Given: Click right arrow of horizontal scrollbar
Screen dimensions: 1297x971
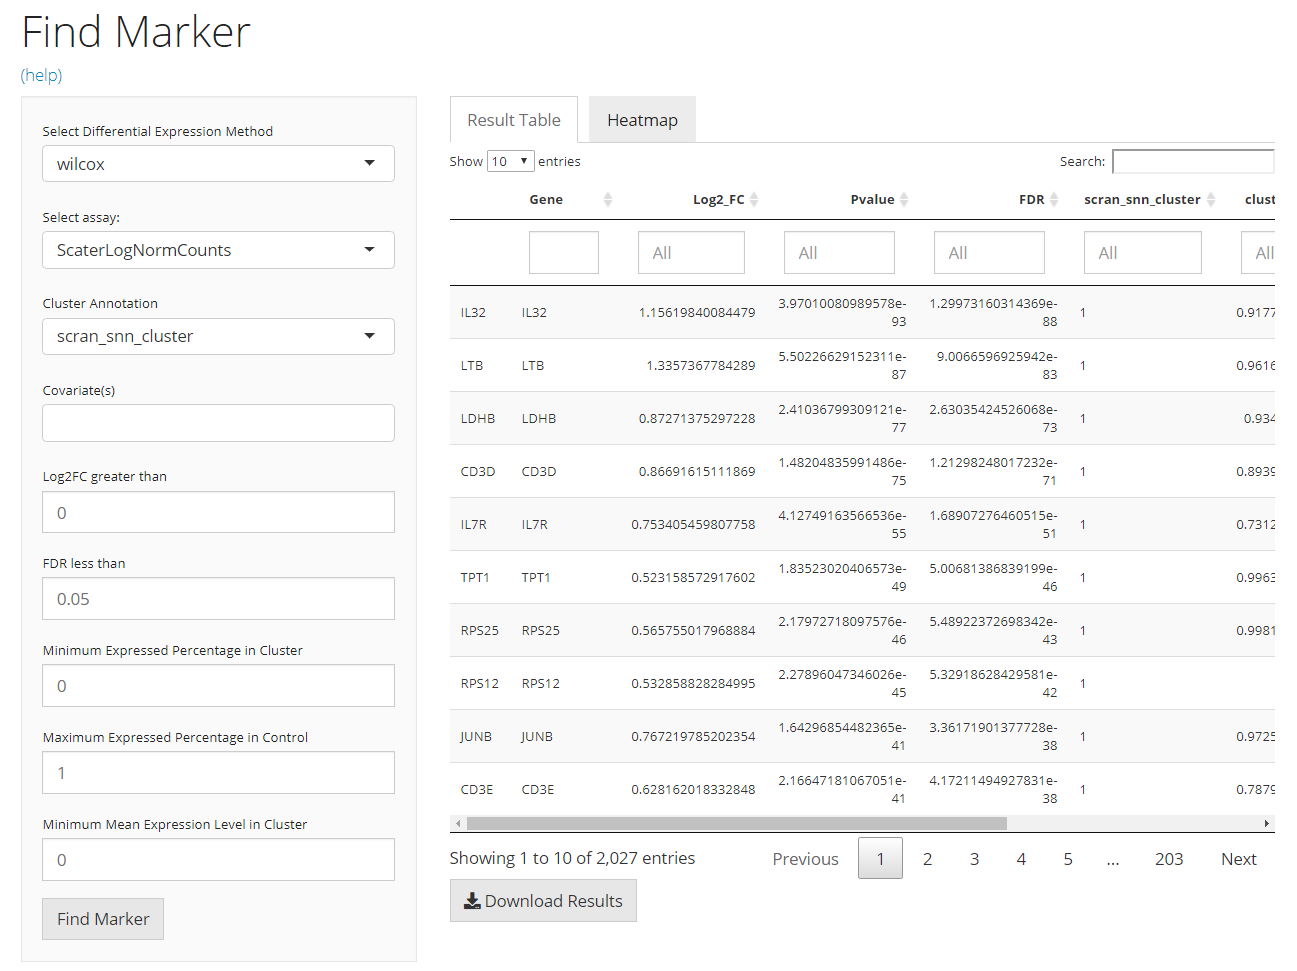Looking at the screenshot, I should [1267, 824].
